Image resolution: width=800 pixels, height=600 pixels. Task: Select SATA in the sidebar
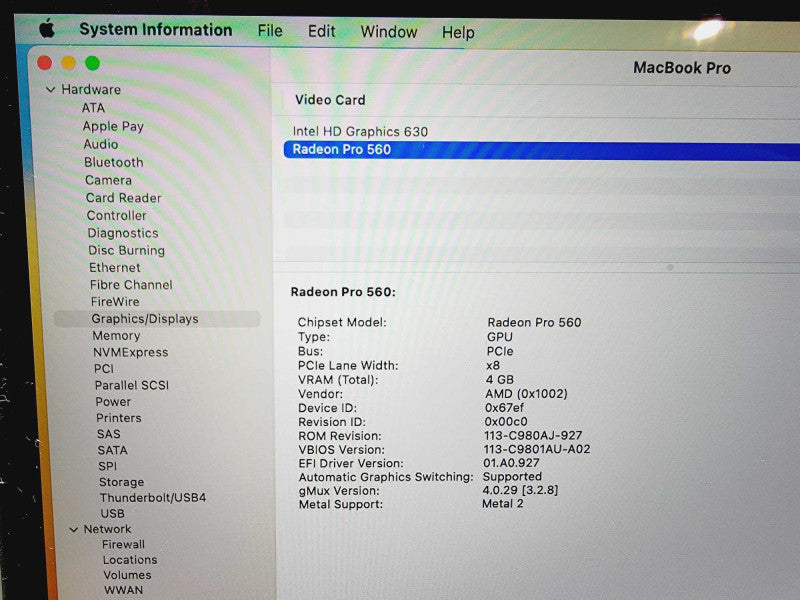coord(113,451)
